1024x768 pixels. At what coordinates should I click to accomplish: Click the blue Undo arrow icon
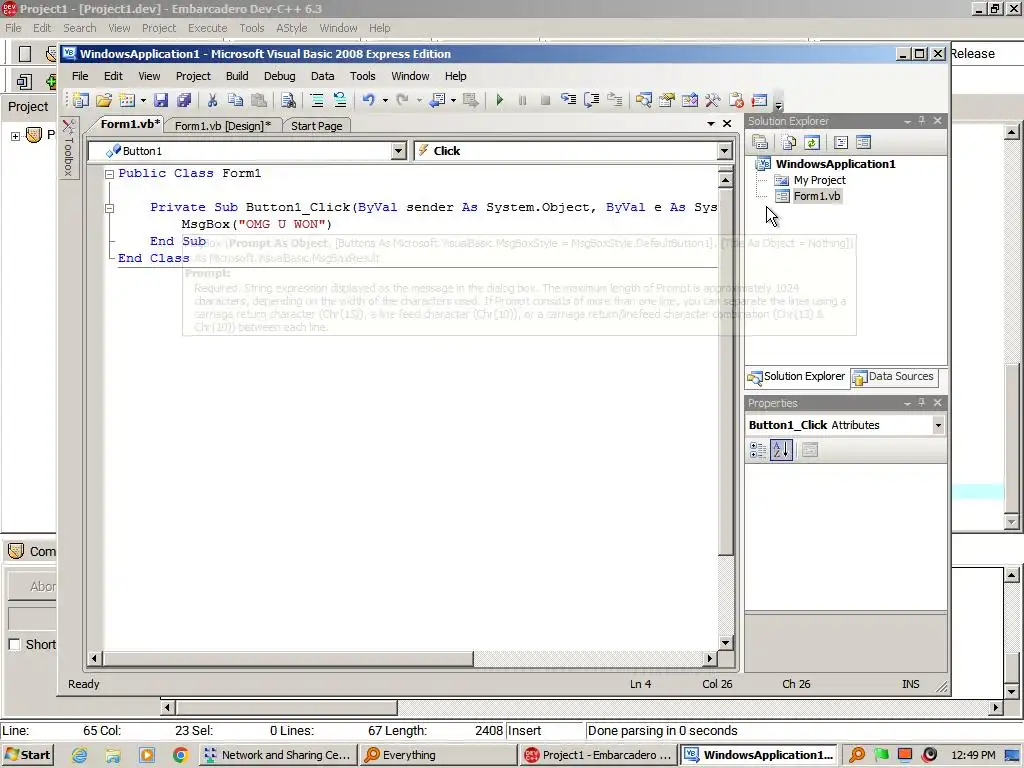click(x=369, y=100)
